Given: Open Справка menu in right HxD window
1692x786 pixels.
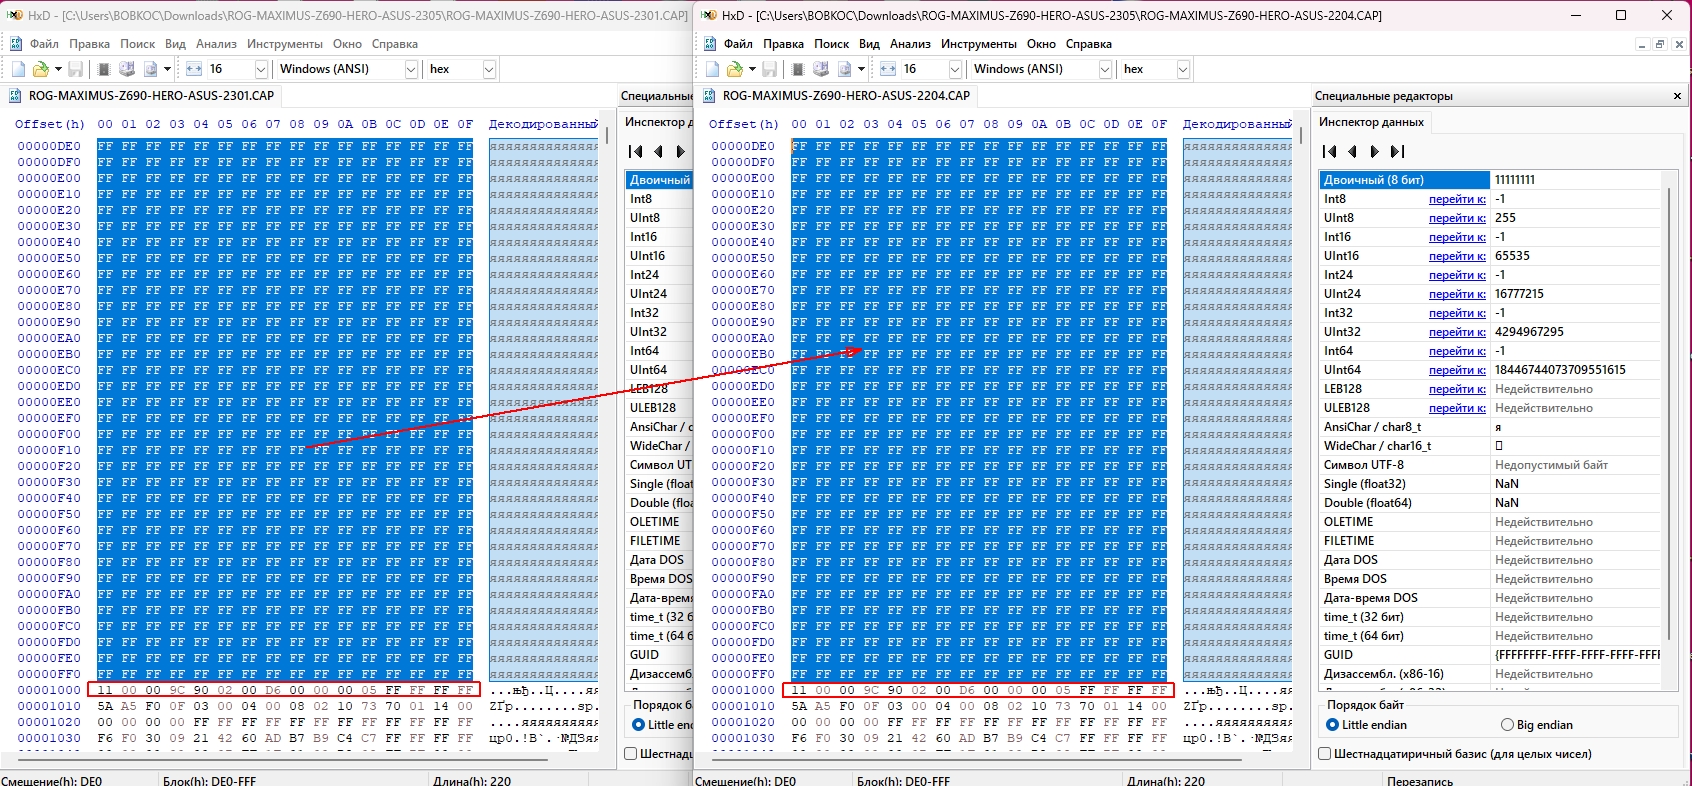Looking at the screenshot, I should pyautogui.click(x=1088, y=44).
